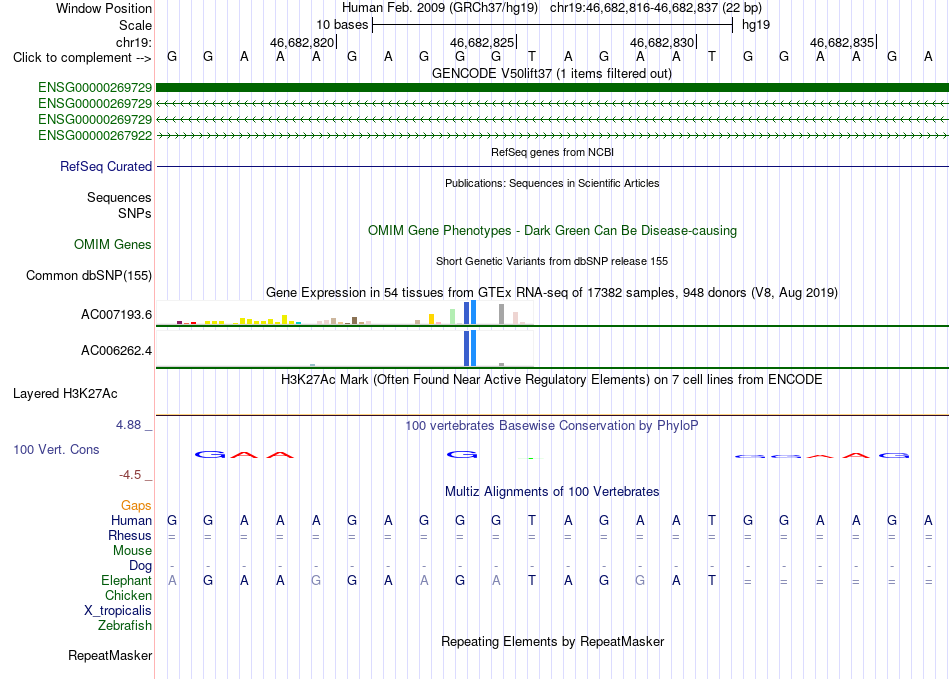Select the X_tropicalis alignment row label
The width and height of the screenshot is (950, 679).
(118, 611)
